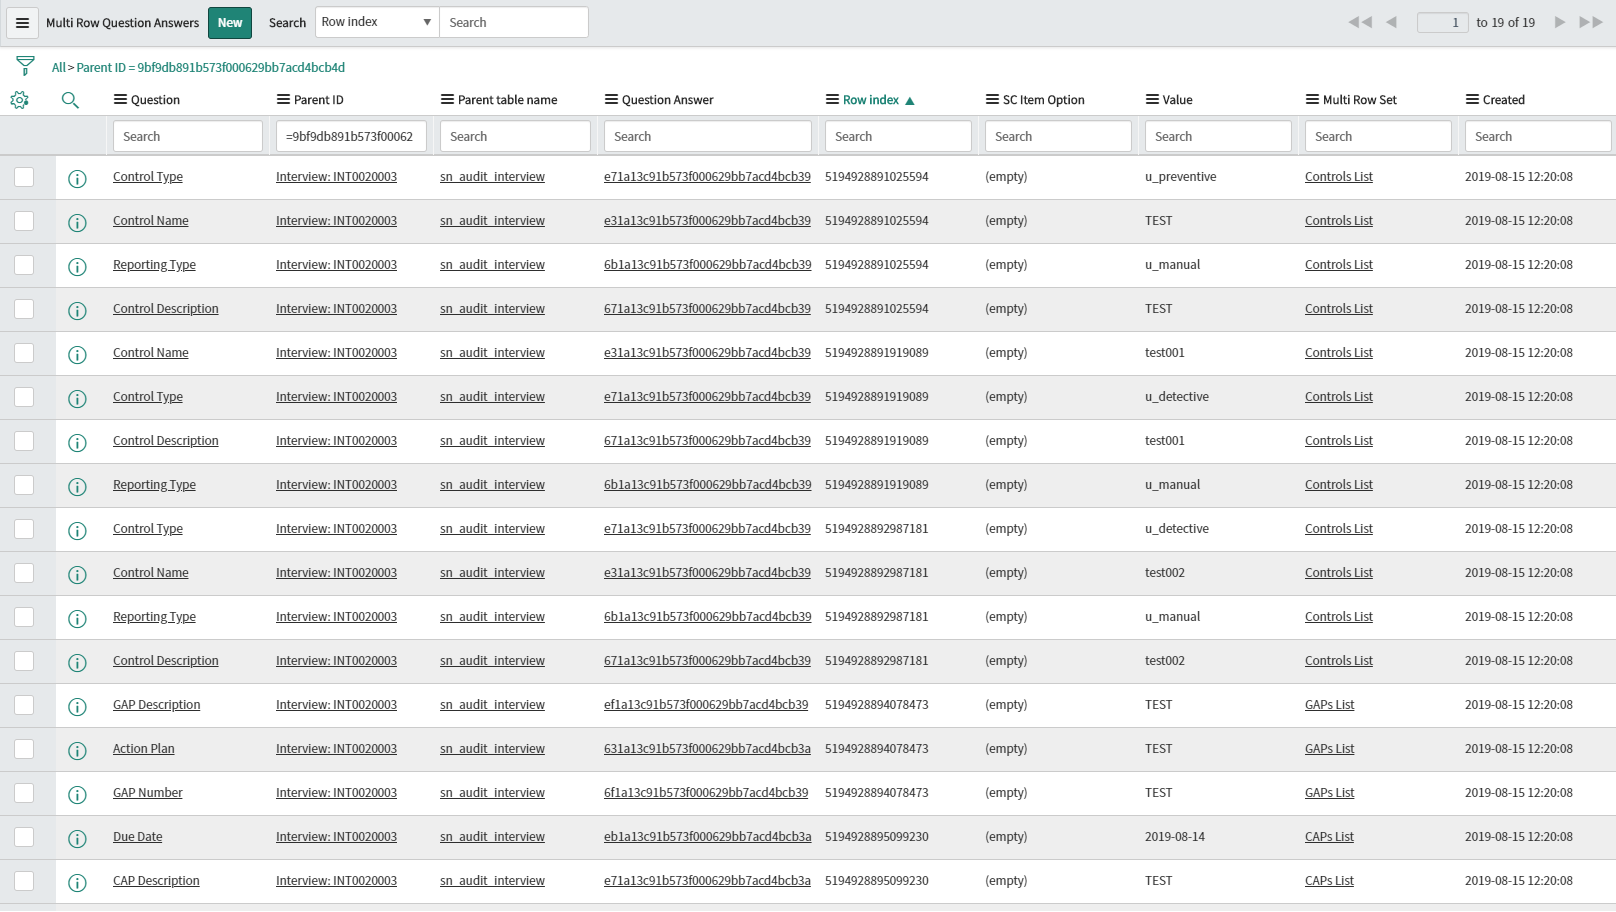Click the New button
The image size is (1616, 912).
230,22
